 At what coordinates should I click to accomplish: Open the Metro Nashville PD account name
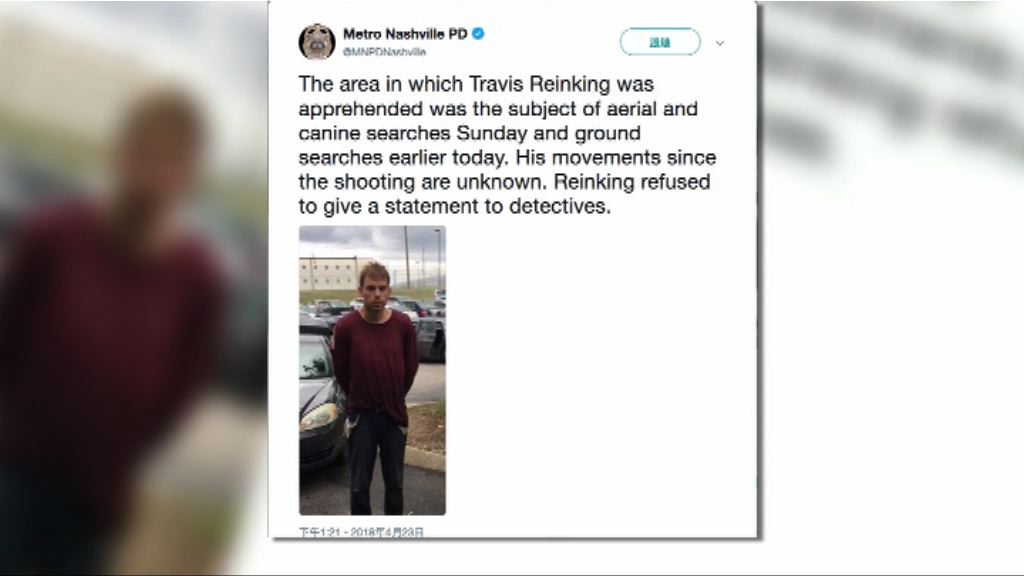(405, 34)
